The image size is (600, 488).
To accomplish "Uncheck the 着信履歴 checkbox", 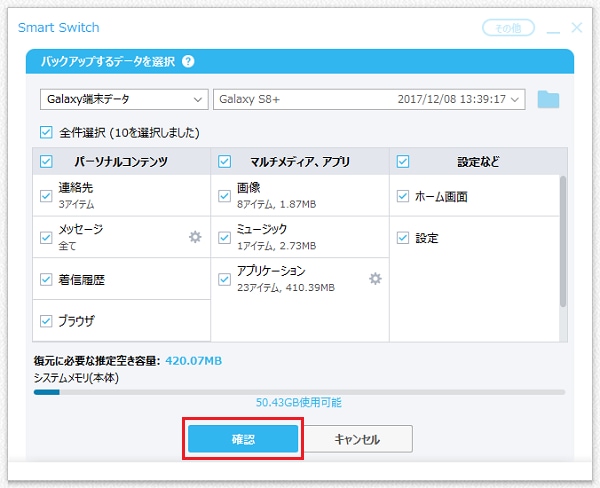I will tap(46, 279).
